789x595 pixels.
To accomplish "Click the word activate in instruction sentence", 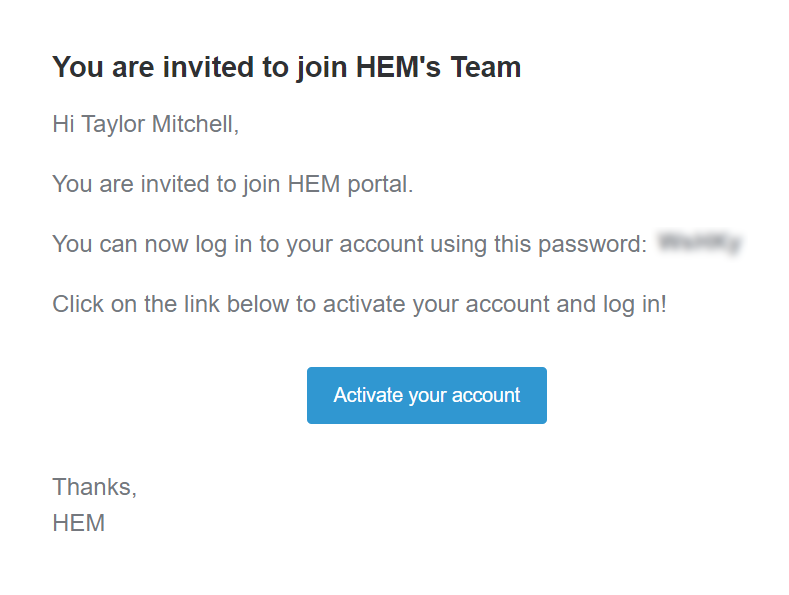I will click(364, 305).
